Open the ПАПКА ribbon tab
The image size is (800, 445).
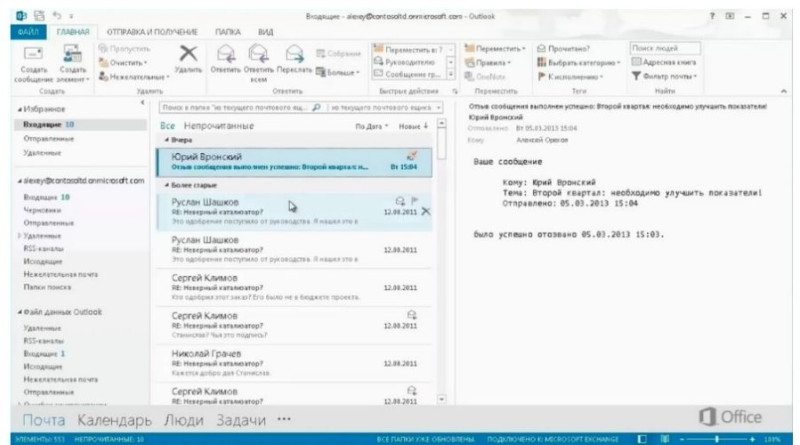(228, 32)
